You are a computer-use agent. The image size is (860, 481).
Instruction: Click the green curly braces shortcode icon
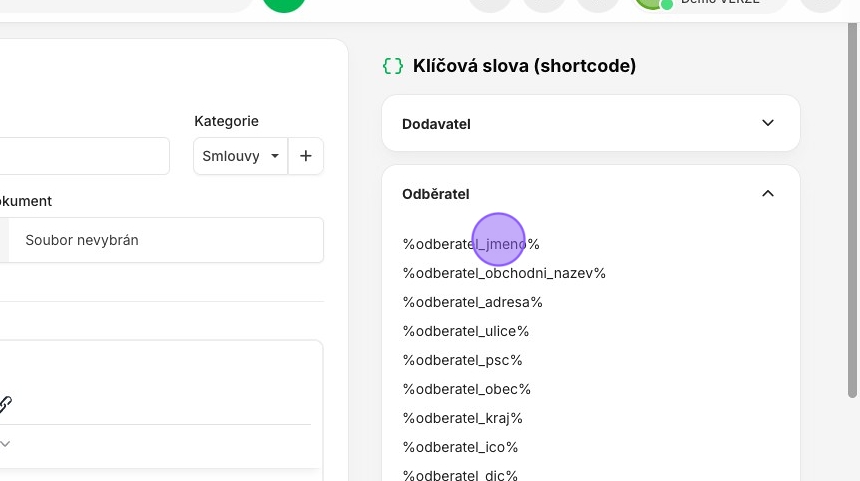pyautogui.click(x=393, y=66)
